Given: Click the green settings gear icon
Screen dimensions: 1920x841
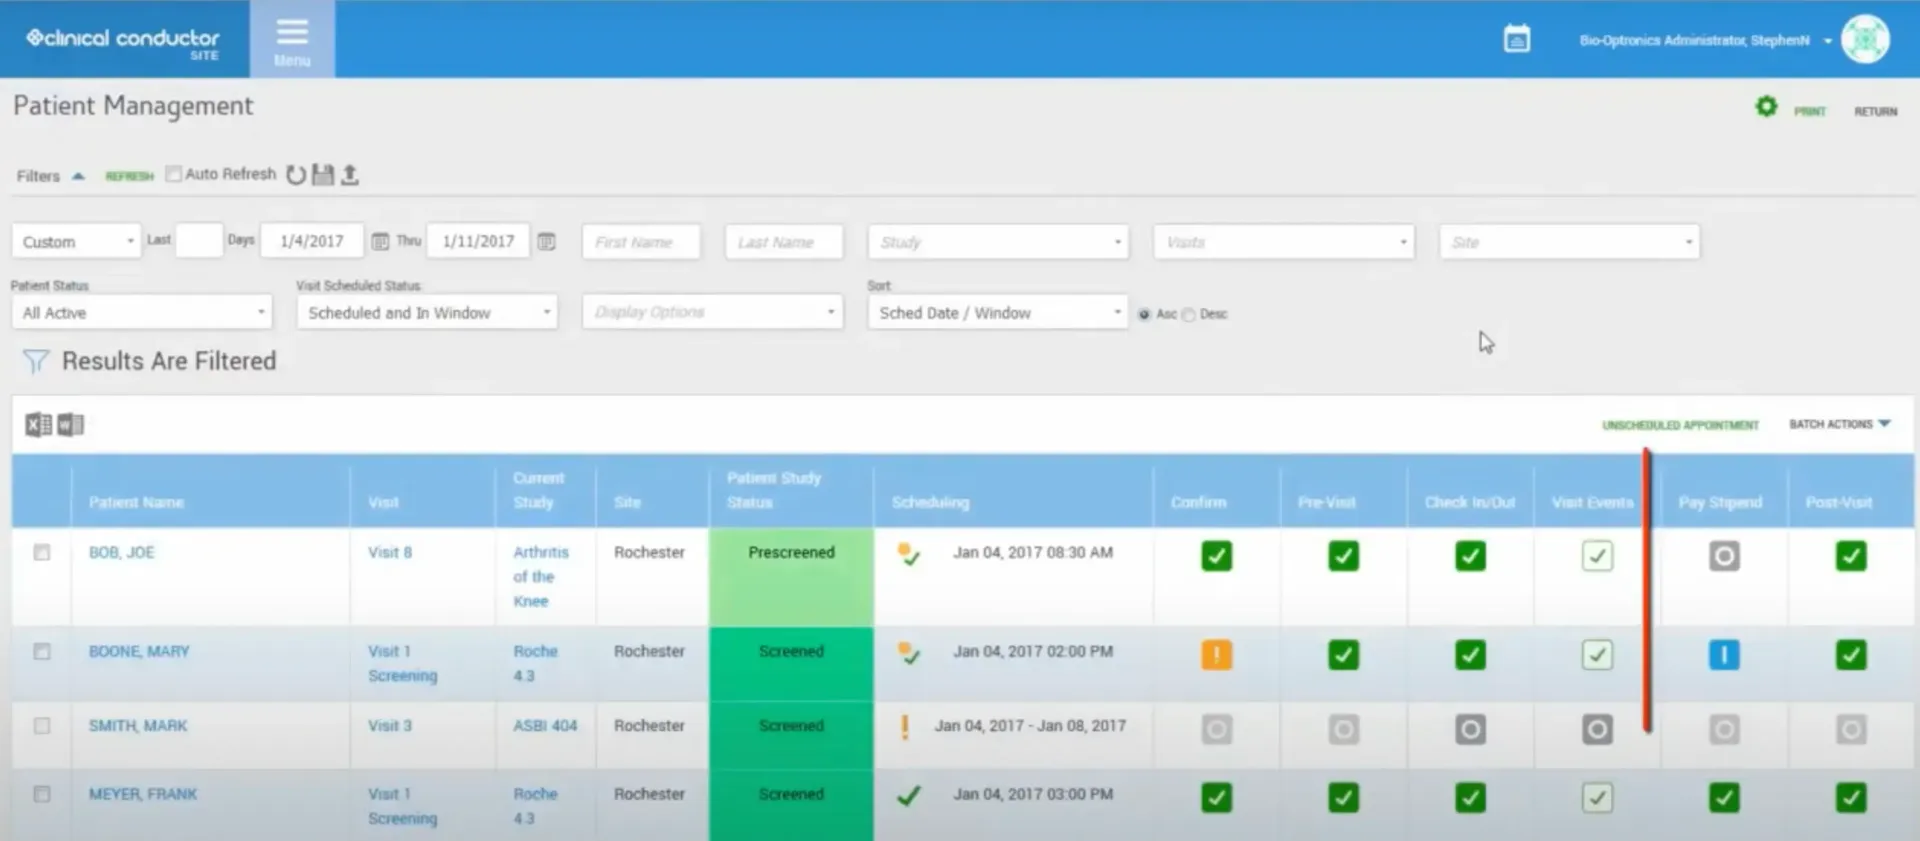Looking at the screenshot, I should coord(1766,106).
